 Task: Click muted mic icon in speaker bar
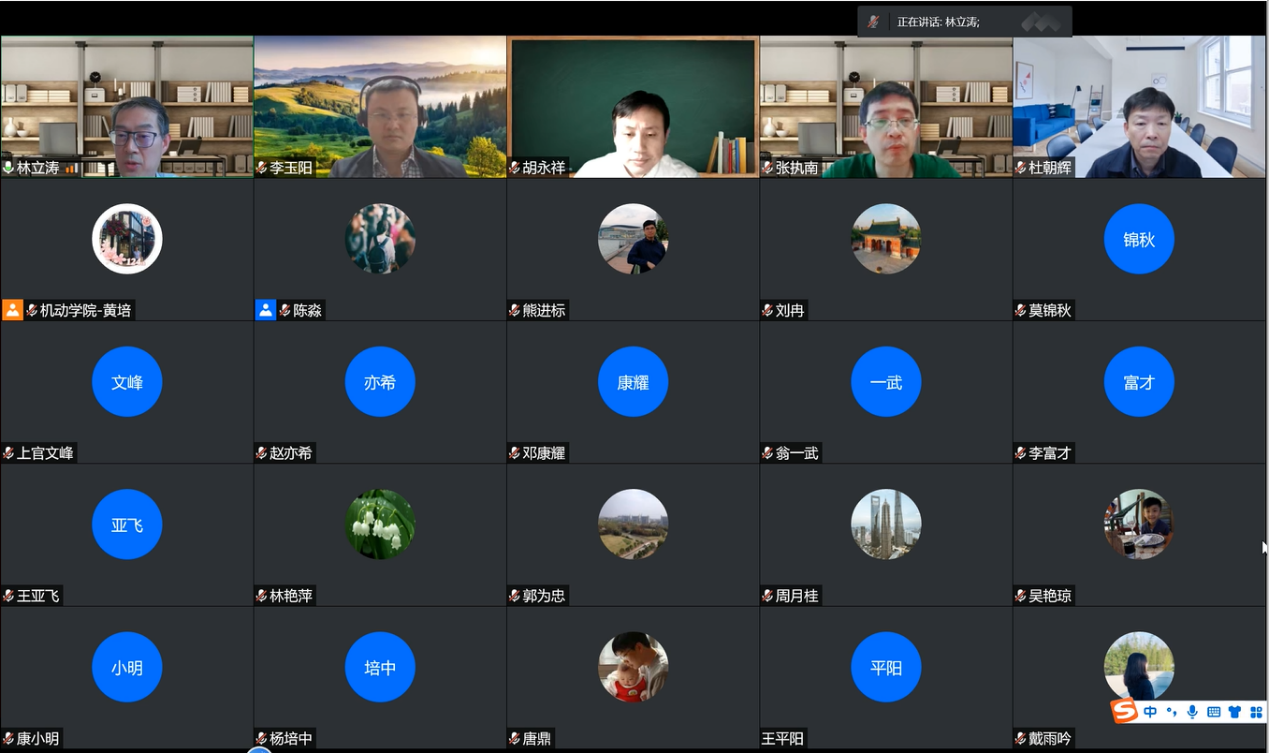click(x=874, y=21)
